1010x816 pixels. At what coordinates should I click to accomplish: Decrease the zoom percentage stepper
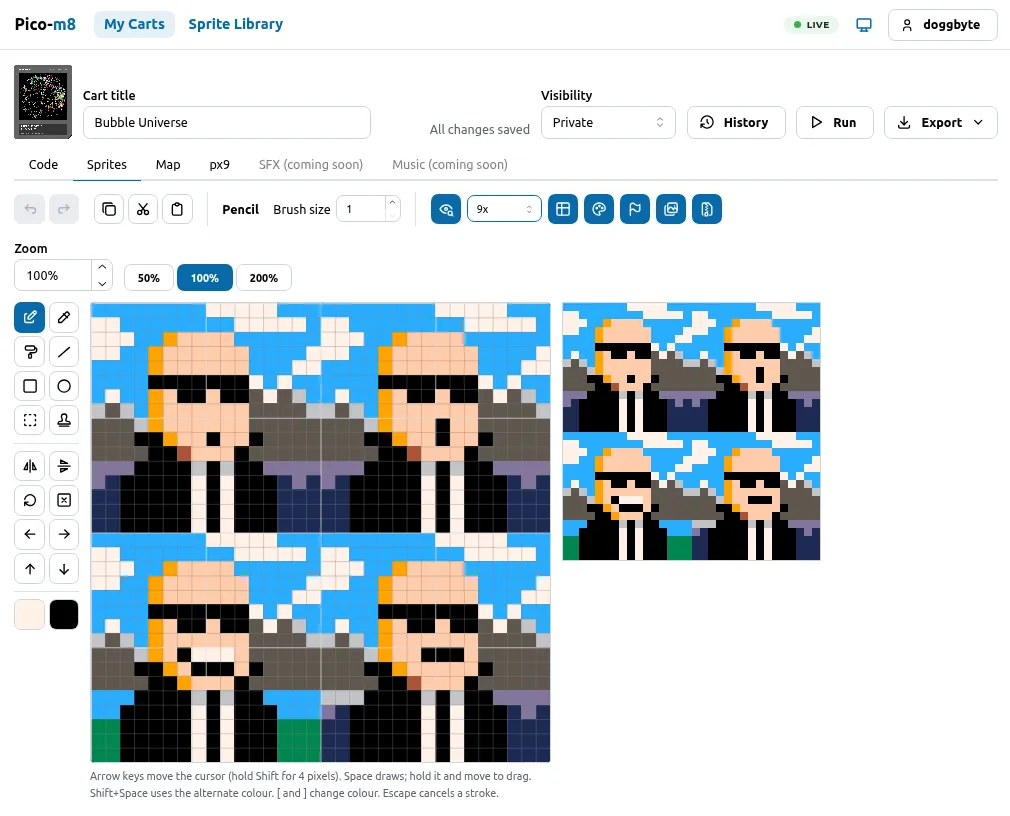[102, 283]
